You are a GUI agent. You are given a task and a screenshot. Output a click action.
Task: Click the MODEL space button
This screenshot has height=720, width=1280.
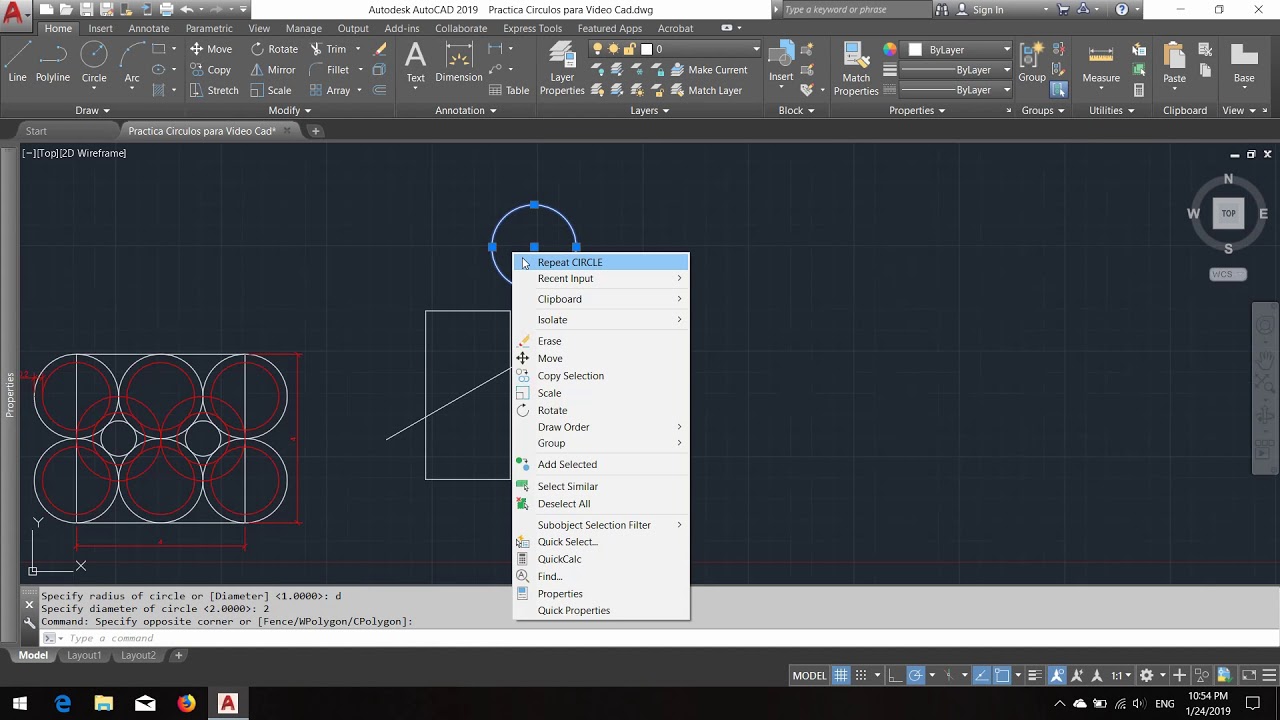click(809, 675)
